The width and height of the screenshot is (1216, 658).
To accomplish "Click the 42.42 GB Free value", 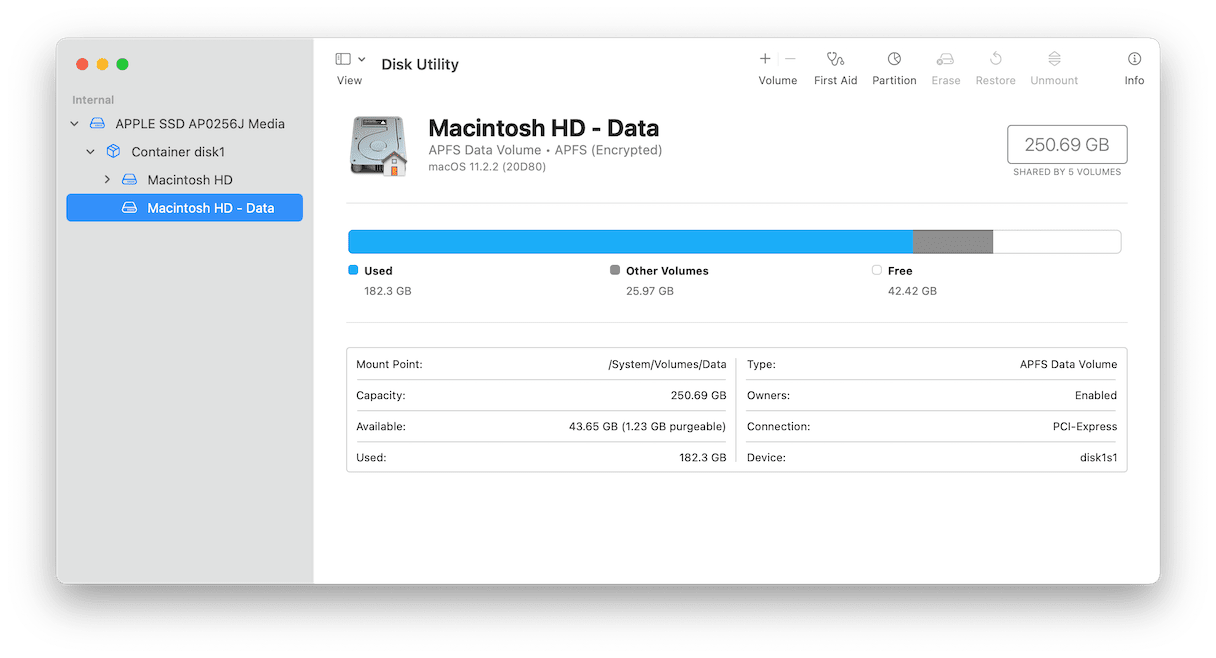I will click(x=912, y=291).
